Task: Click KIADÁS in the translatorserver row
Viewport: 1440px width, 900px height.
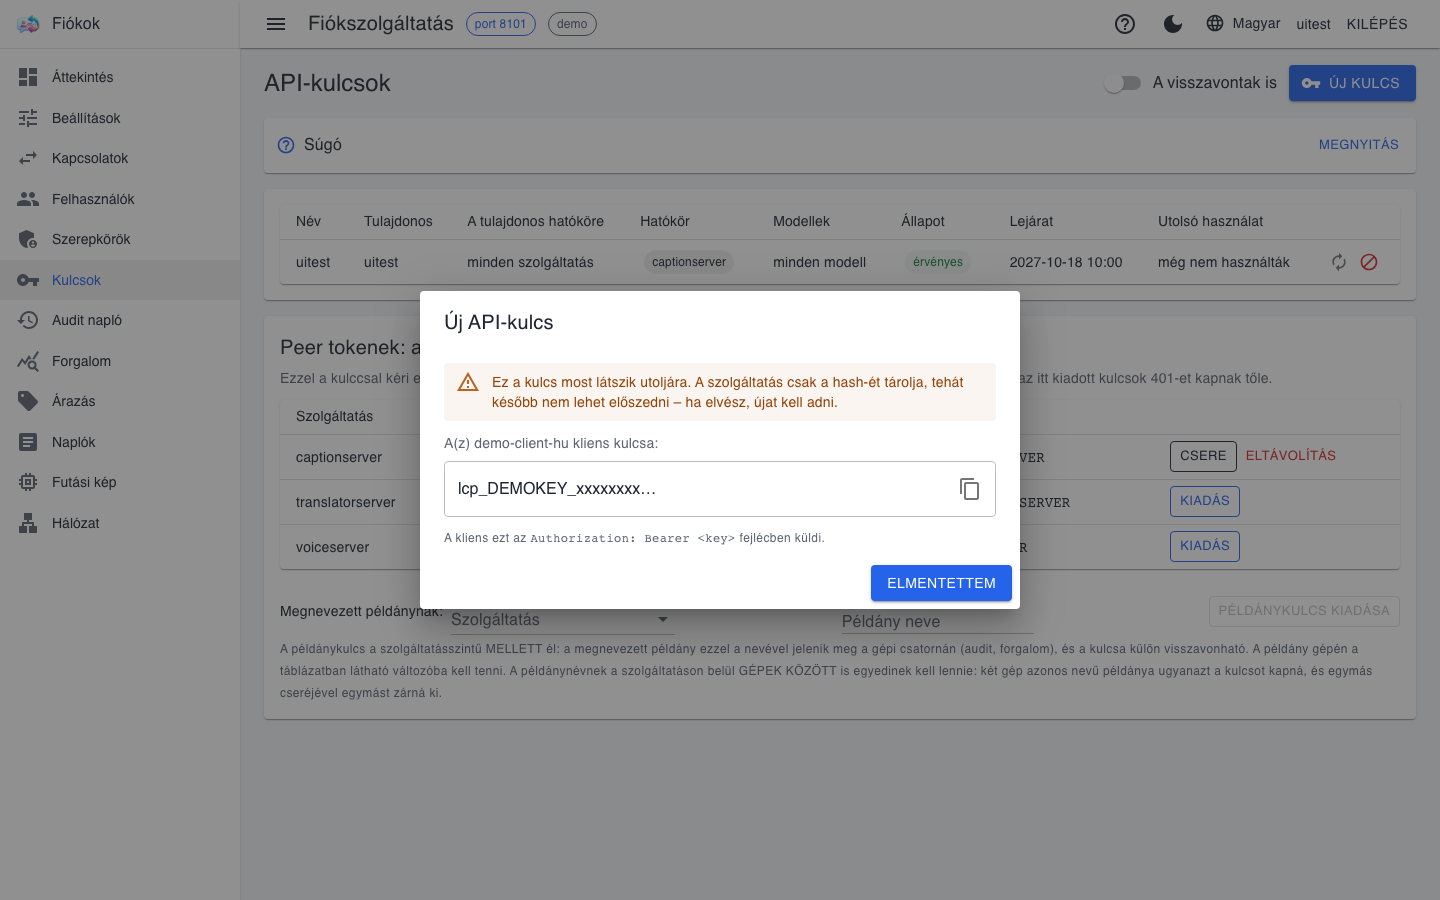Action: tap(1204, 501)
